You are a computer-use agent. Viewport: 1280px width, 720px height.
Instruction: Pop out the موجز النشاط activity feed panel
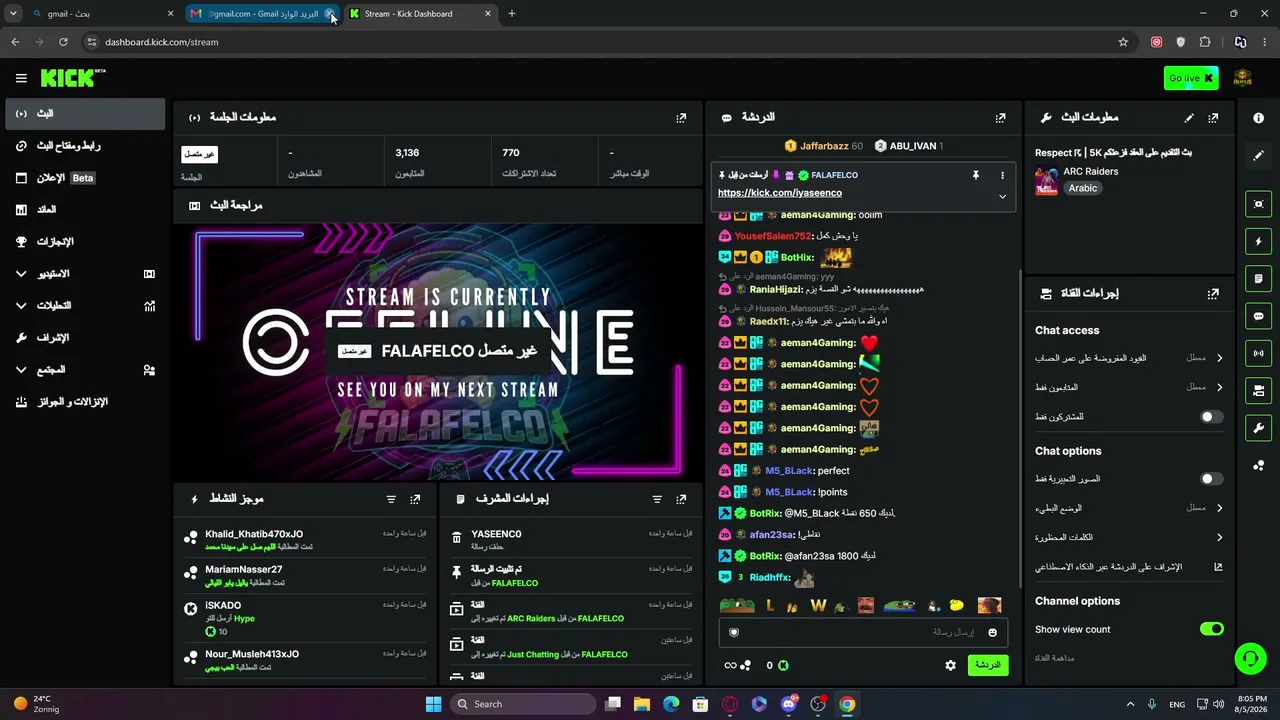[x=415, y=499]
